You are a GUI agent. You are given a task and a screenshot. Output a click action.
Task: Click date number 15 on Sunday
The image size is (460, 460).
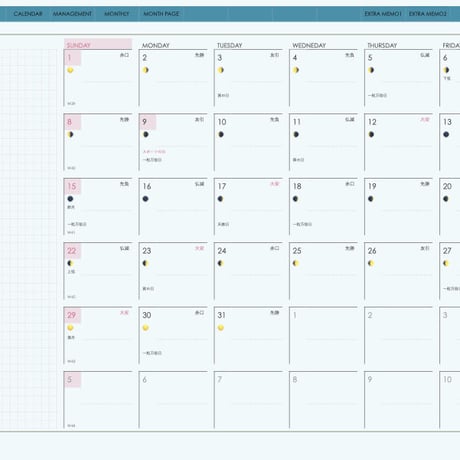point(72,186)
